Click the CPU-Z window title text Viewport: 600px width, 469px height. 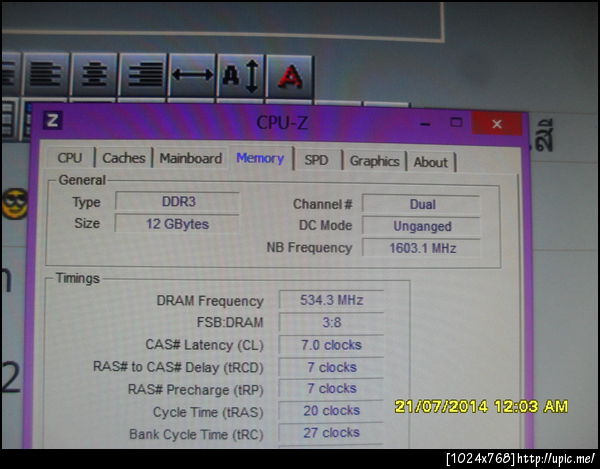282,122
